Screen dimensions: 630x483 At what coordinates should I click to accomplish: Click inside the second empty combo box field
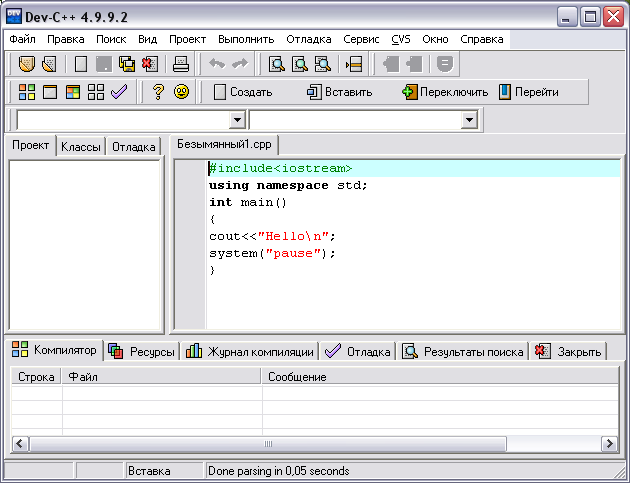[356, 120]
